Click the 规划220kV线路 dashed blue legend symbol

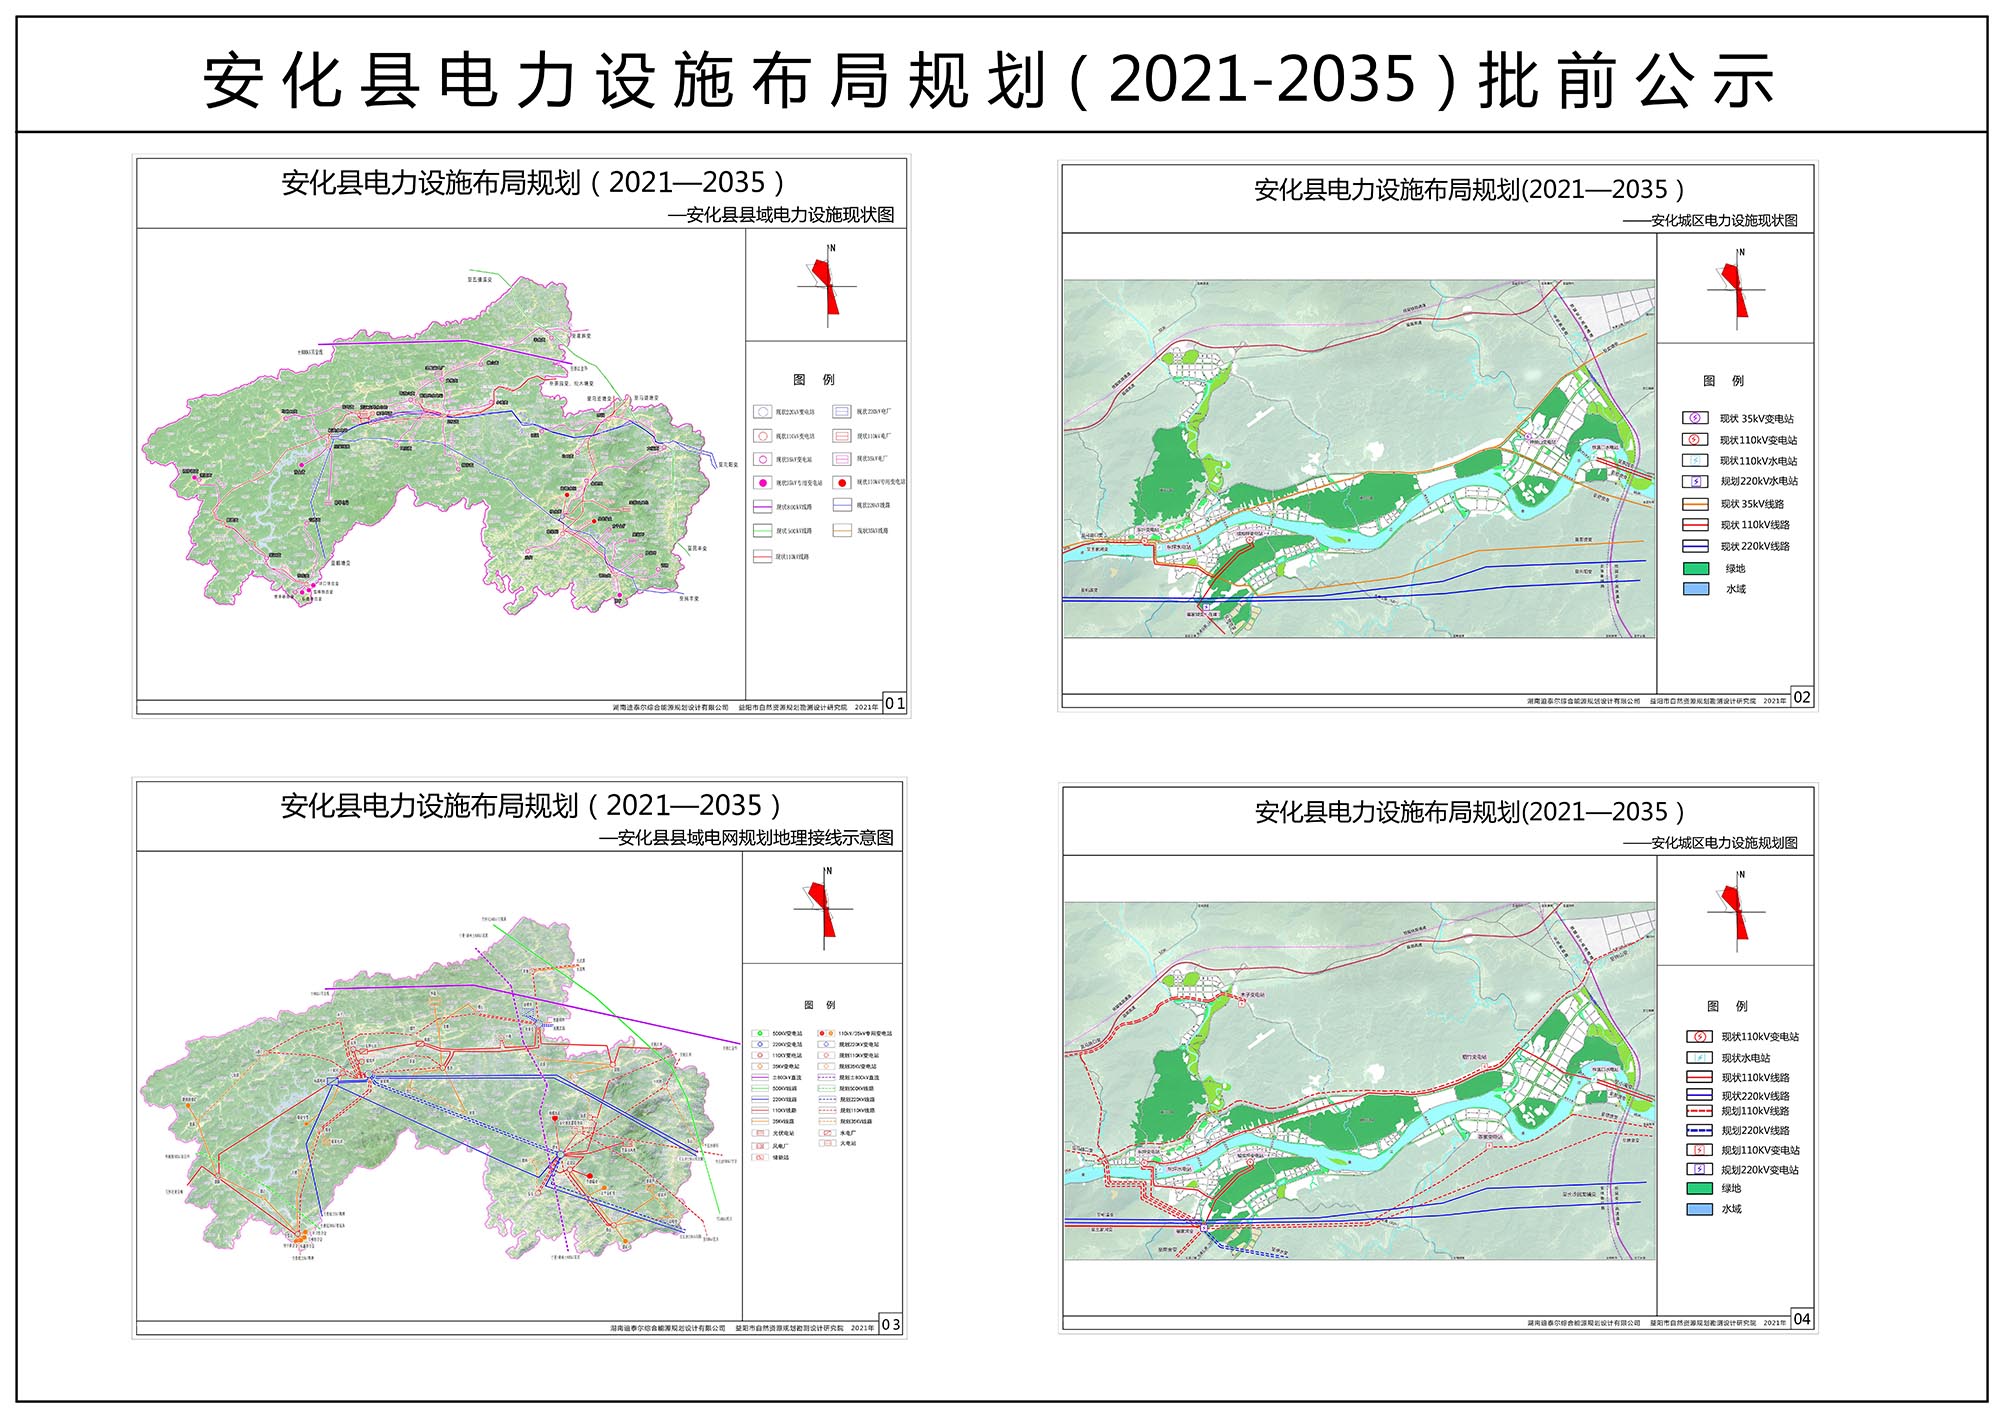(x=1699, y=1130)
